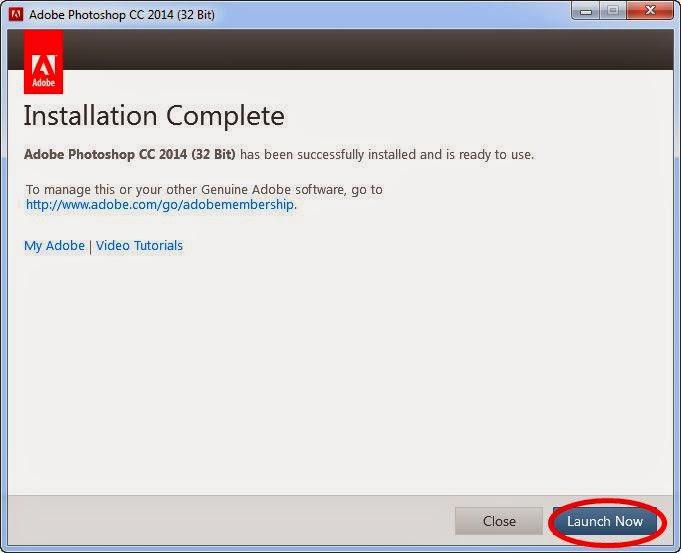
Task: Click the Installation Complete heading
Action: click(x=154, y=116)
